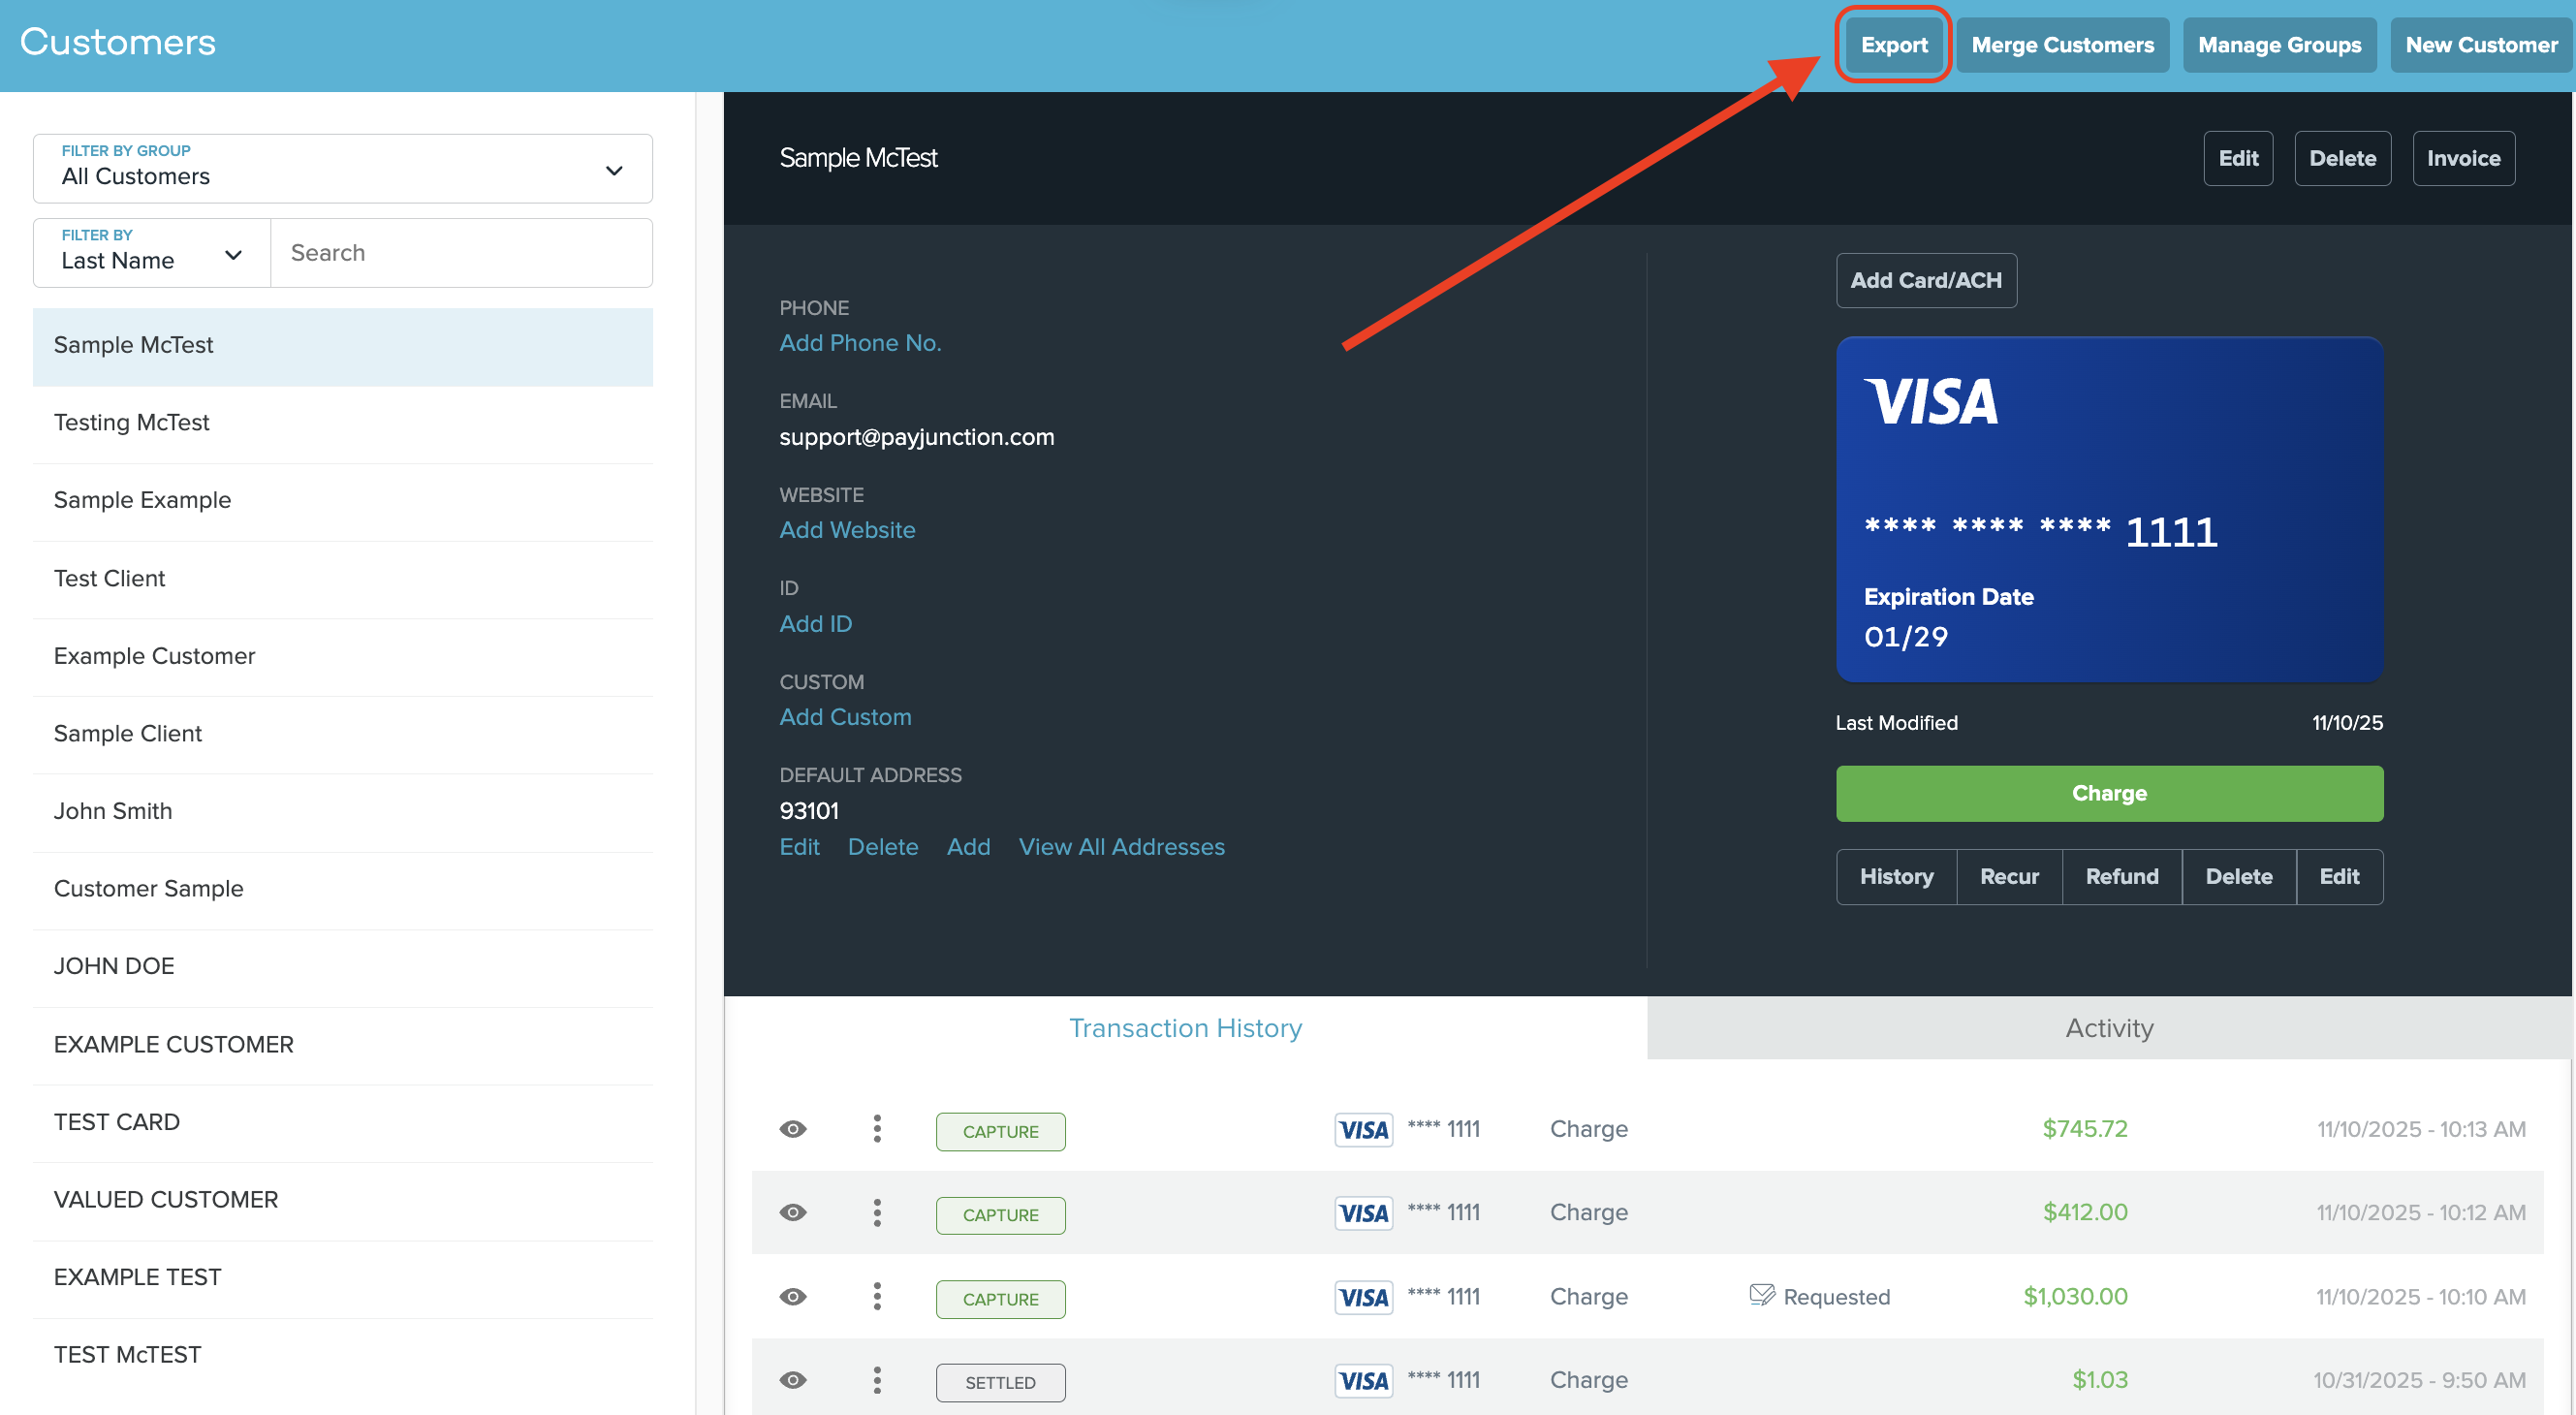2576x1415 pixels.
Task: Click Add ID link
Action: pos(815,623)
